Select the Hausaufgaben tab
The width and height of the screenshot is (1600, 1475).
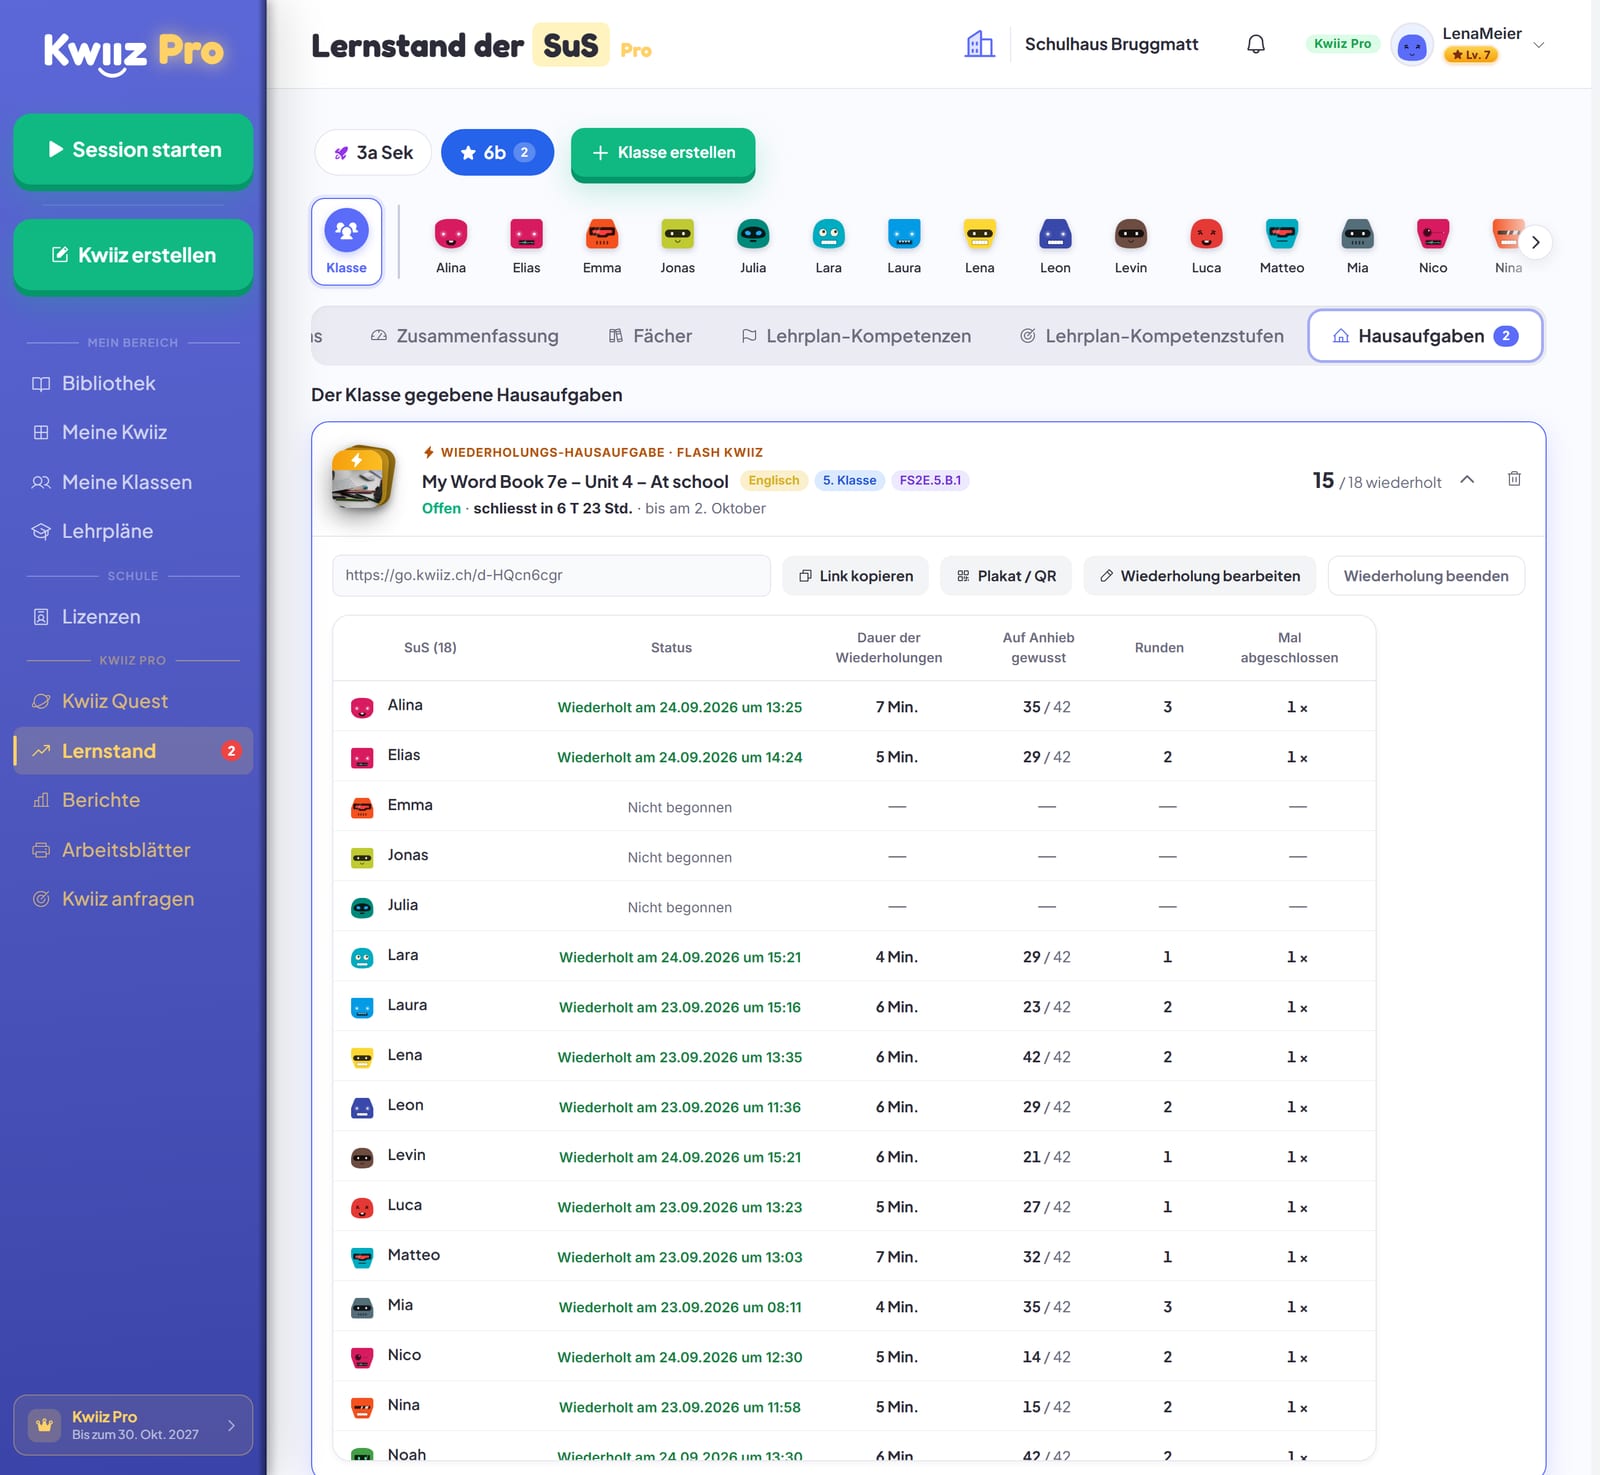1425,336
